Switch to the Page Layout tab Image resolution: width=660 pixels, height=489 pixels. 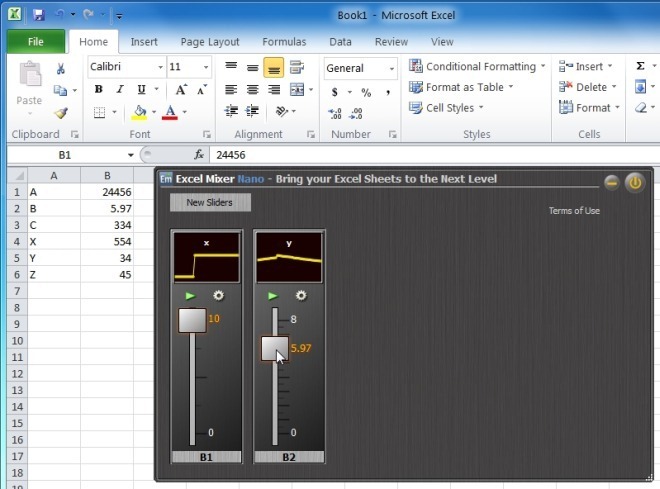coord(210,42)
